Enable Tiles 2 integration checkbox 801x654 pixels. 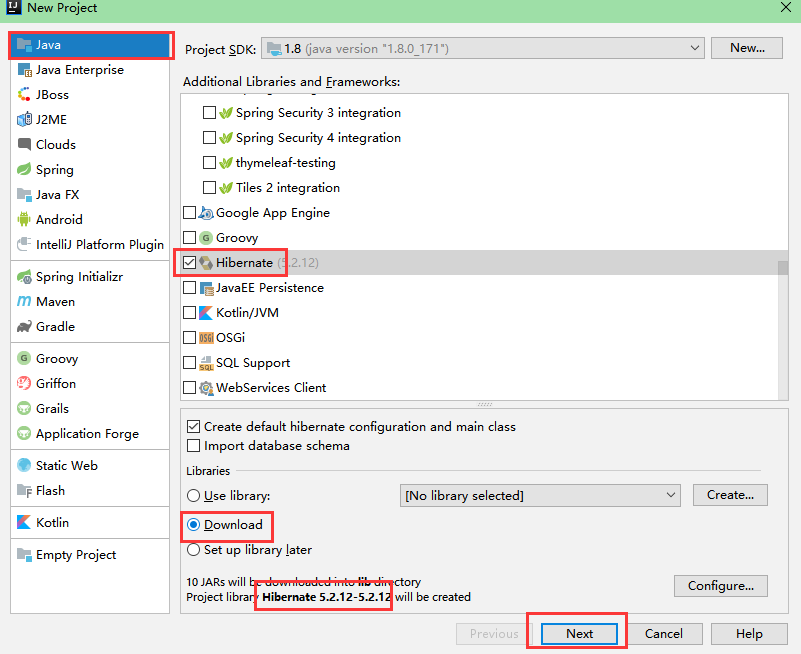[209, 188]
